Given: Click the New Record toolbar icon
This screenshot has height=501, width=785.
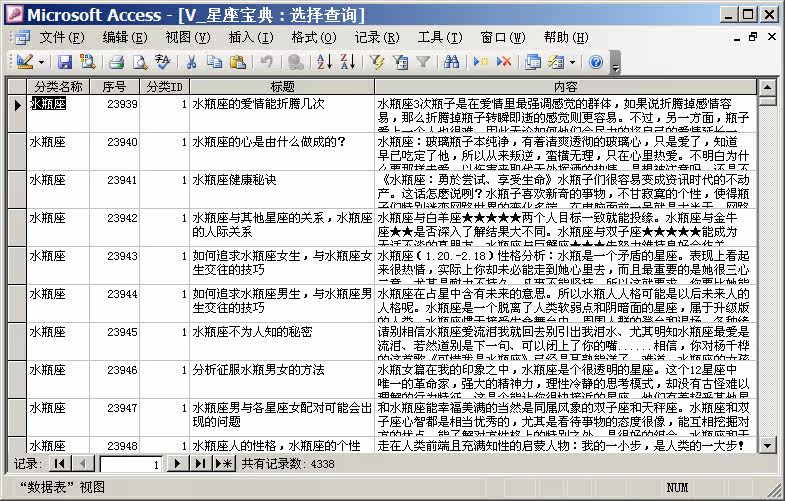Looking at the screenshot, I should coord(481,62).
